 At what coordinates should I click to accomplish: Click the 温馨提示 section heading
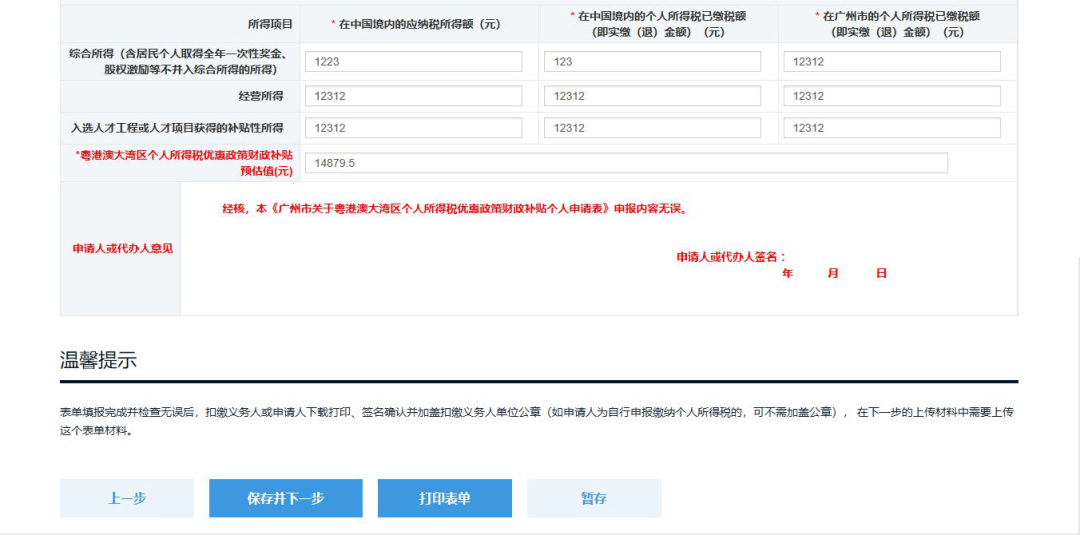[98, 361]
